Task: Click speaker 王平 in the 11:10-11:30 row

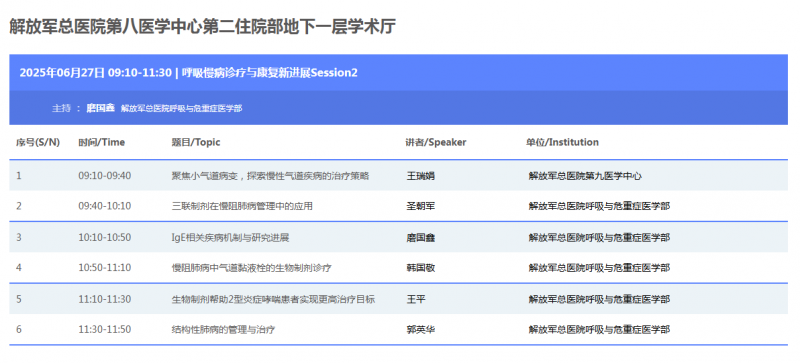Action: pyautogui.click(x=416, y=299)
